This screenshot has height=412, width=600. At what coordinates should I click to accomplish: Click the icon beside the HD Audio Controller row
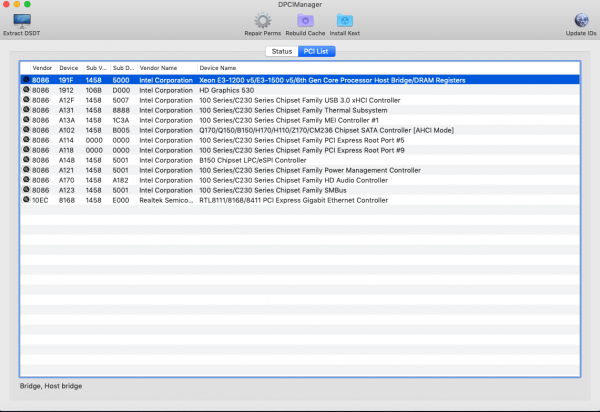click(x=25, y=180)
